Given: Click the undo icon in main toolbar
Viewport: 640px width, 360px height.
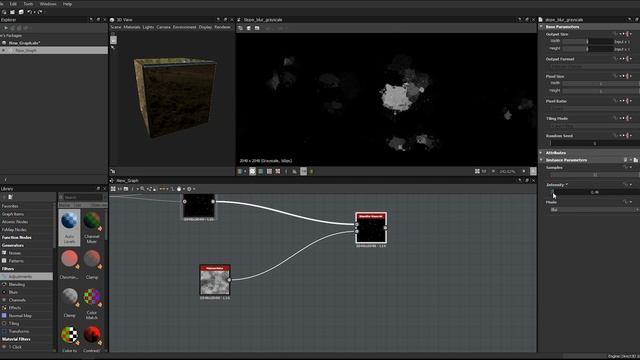Looking at the screenshot, I should pos(29,12).
